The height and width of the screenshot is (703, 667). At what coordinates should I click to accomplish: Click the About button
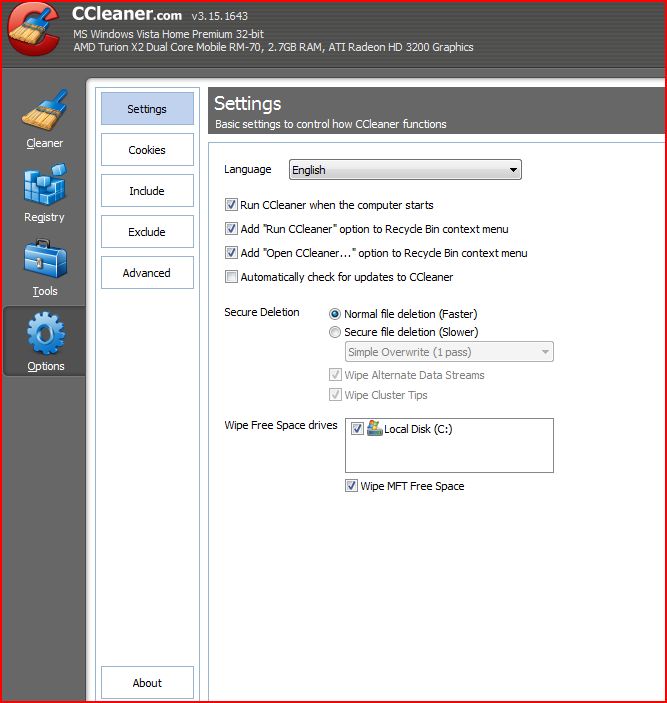pyautogui.click(x=147, y=682)
